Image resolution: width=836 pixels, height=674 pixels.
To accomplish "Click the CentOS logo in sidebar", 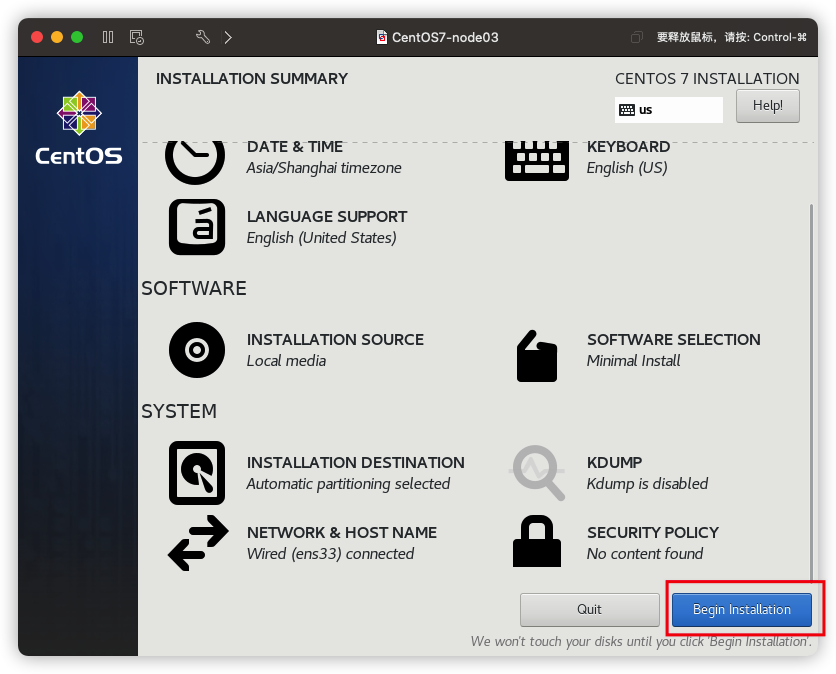I will click(x=79, y=128).
